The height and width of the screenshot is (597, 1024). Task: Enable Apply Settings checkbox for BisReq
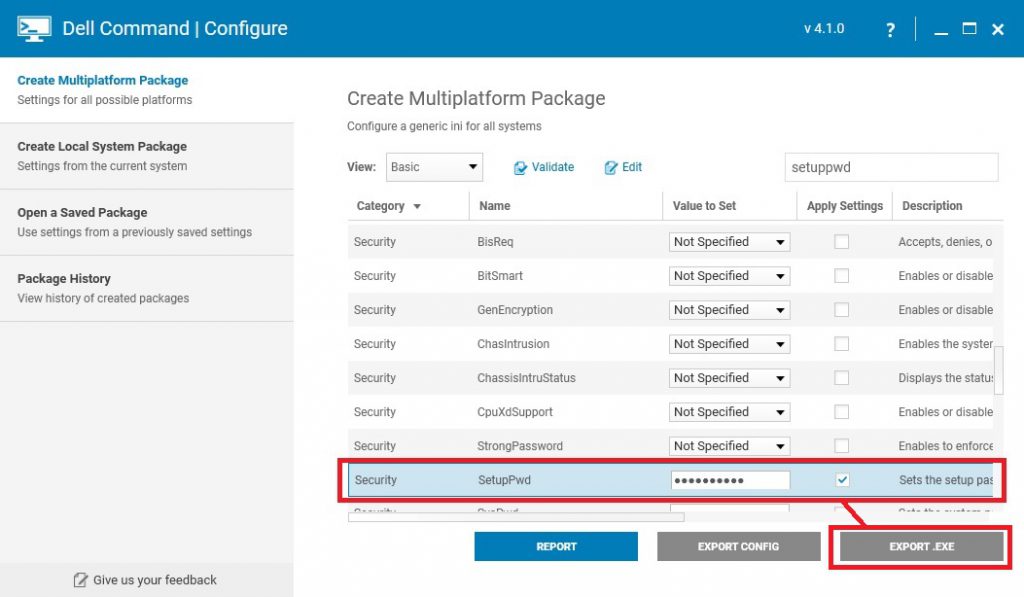tap(842, 242)
